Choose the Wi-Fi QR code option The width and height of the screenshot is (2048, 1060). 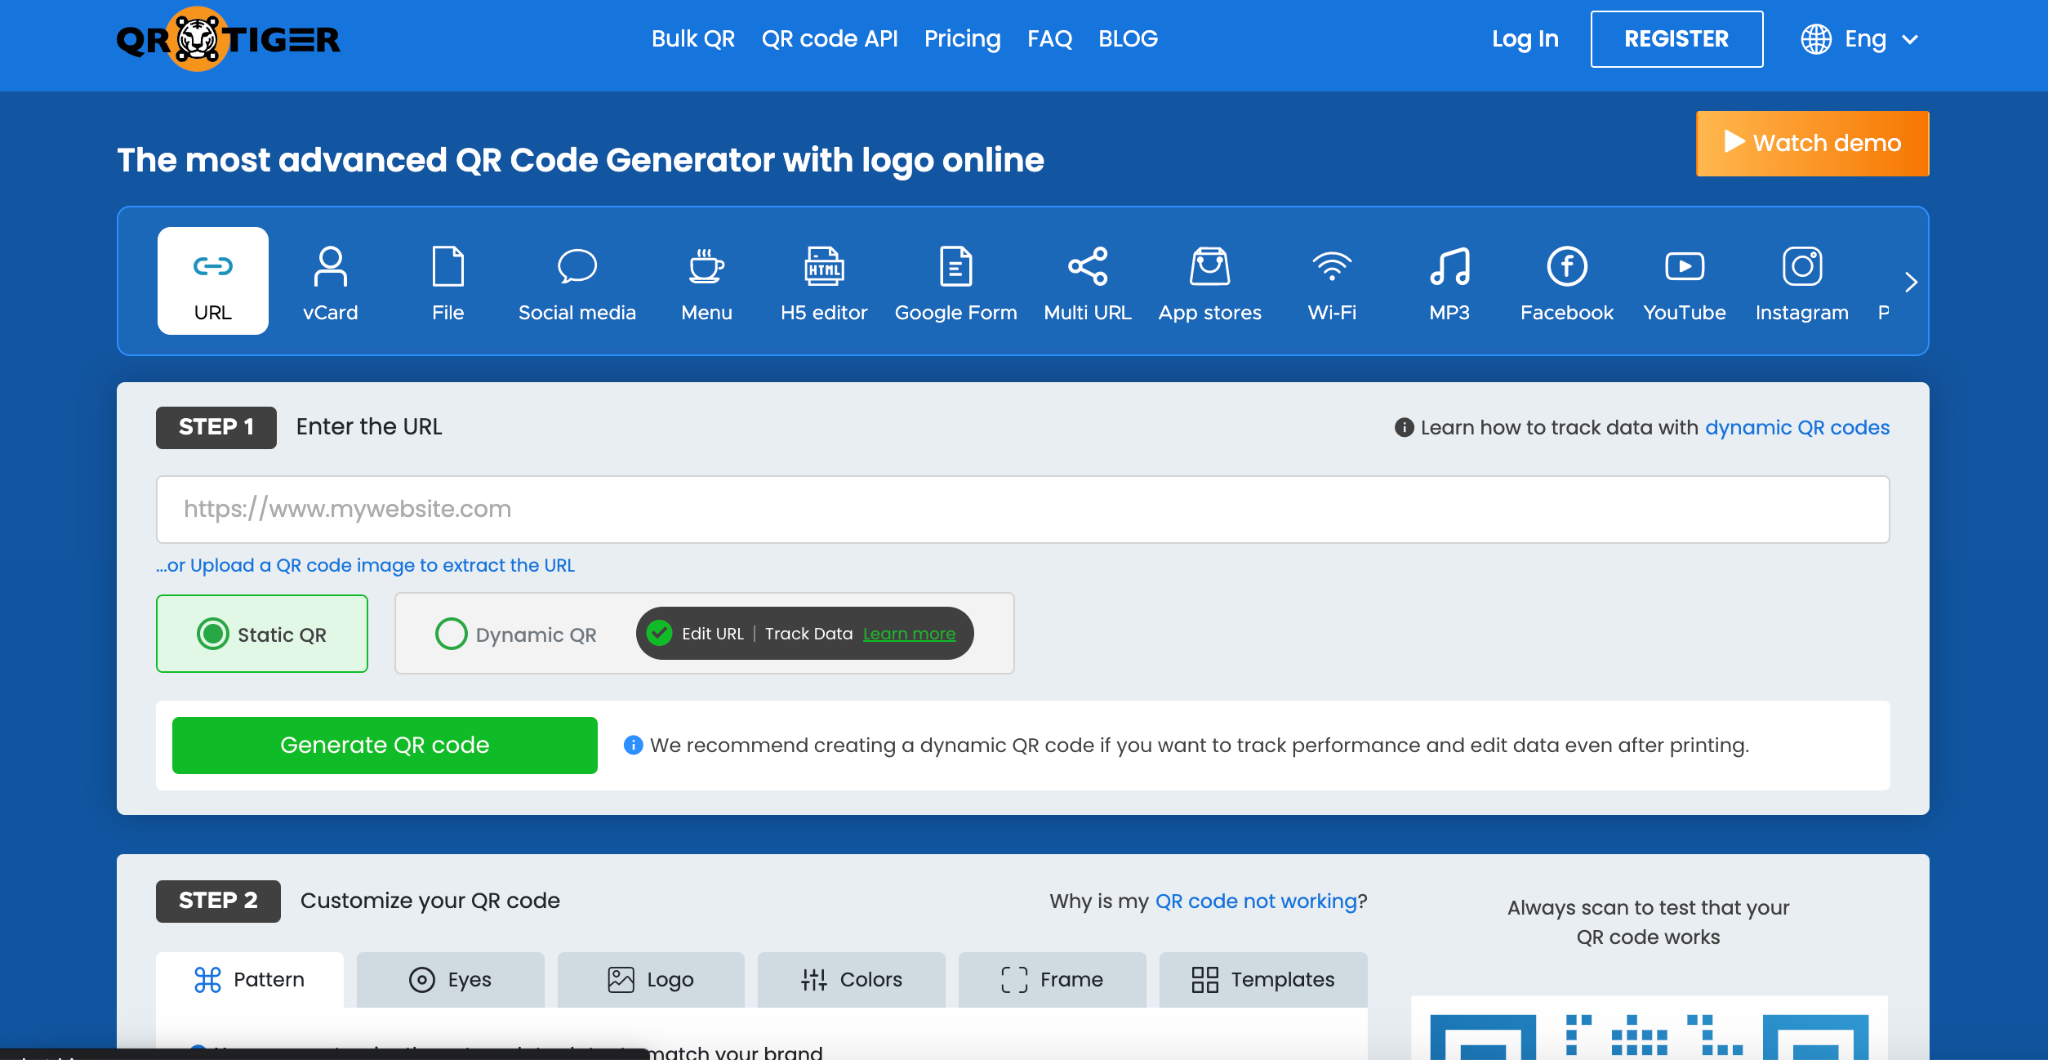(x=1330, y=281)
